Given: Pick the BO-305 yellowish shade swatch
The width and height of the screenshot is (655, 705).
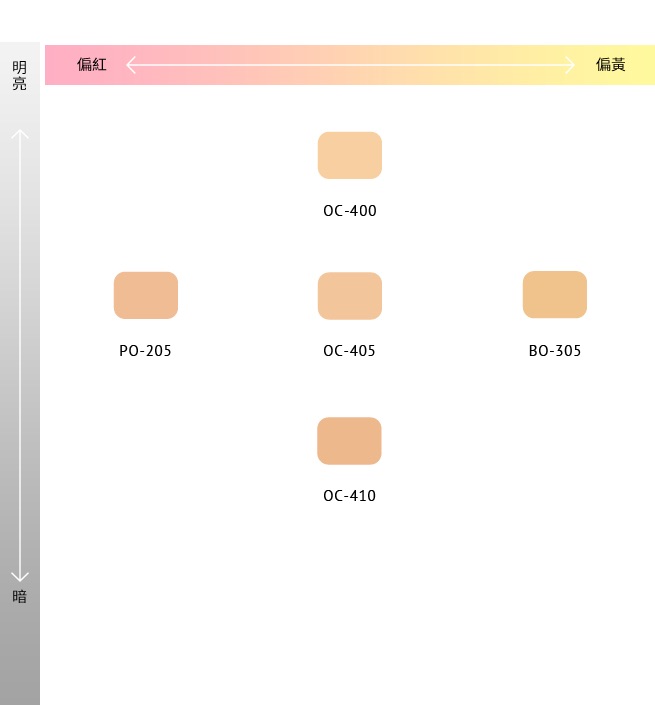Looking at the screenshot, I should pyautogui.click(x=555, y=294).
